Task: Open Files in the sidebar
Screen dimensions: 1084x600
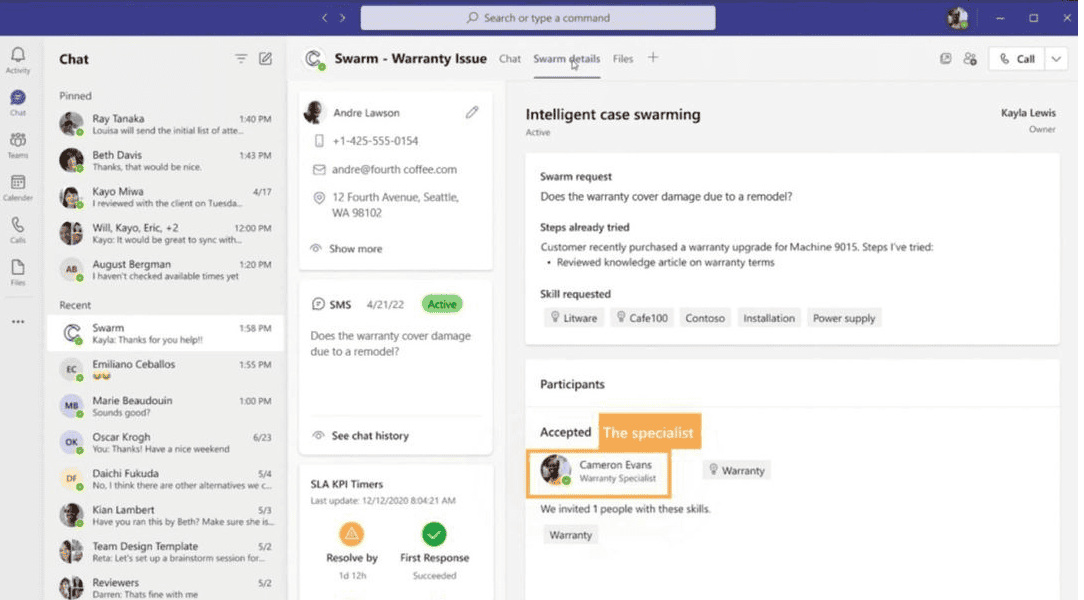Action: tap(18, 272)
